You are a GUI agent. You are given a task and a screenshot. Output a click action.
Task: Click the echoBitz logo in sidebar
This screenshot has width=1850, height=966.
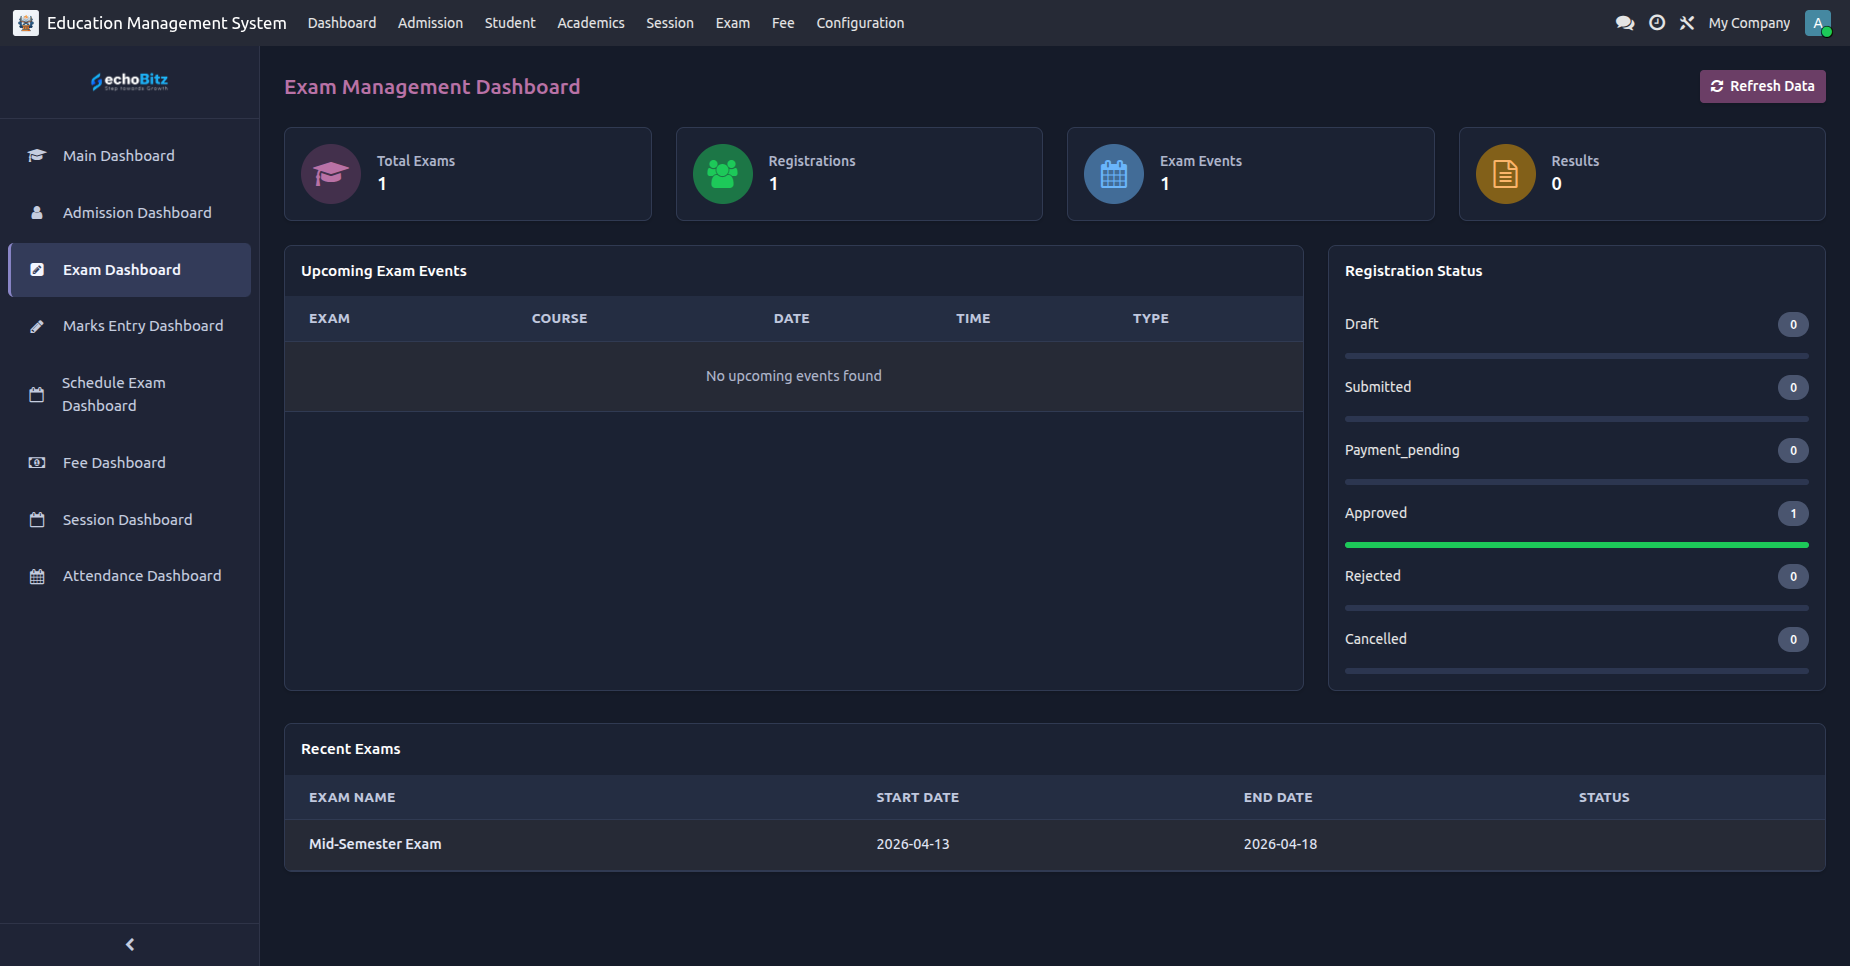(130, 81)
